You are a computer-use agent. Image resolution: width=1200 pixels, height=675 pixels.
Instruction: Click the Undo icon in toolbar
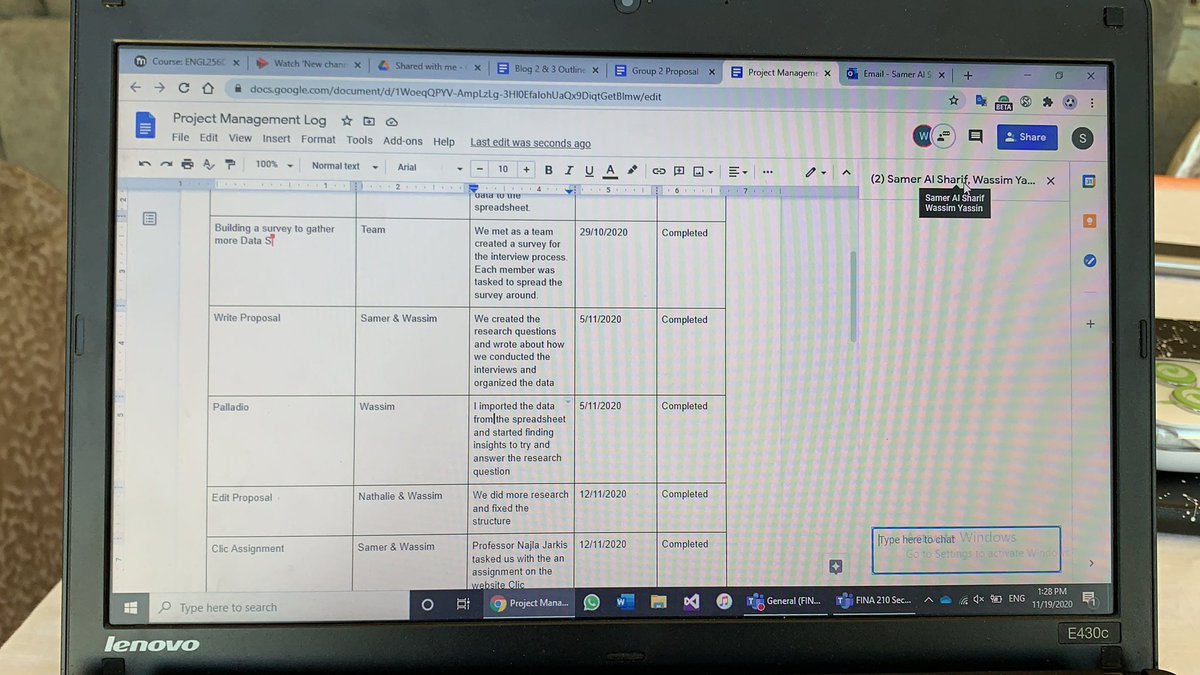tap(146, 164)
